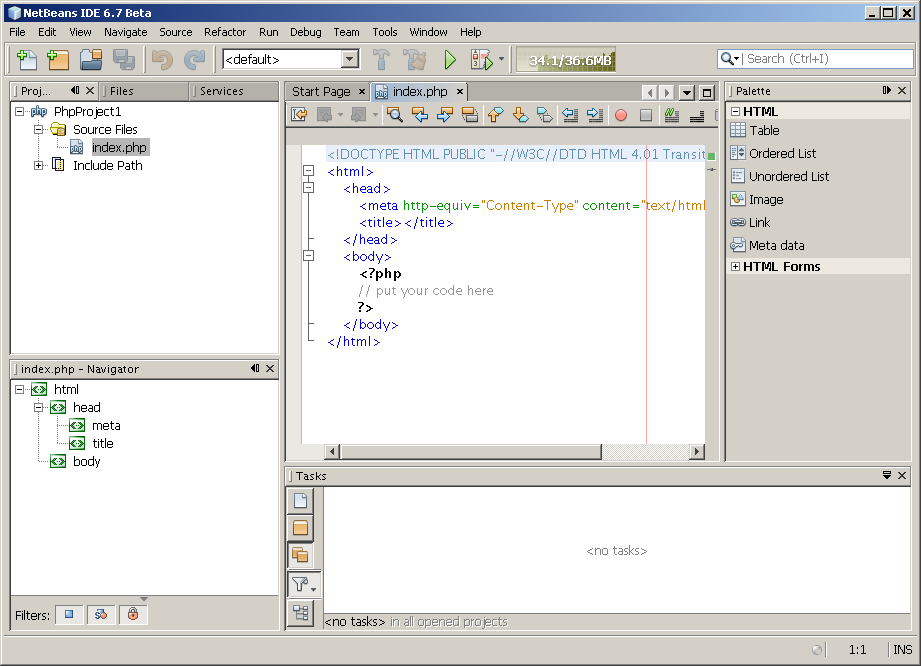Toggle show tasks in all opened projects
The width and height of the screenshot is (921, 666).
[300, 555]
